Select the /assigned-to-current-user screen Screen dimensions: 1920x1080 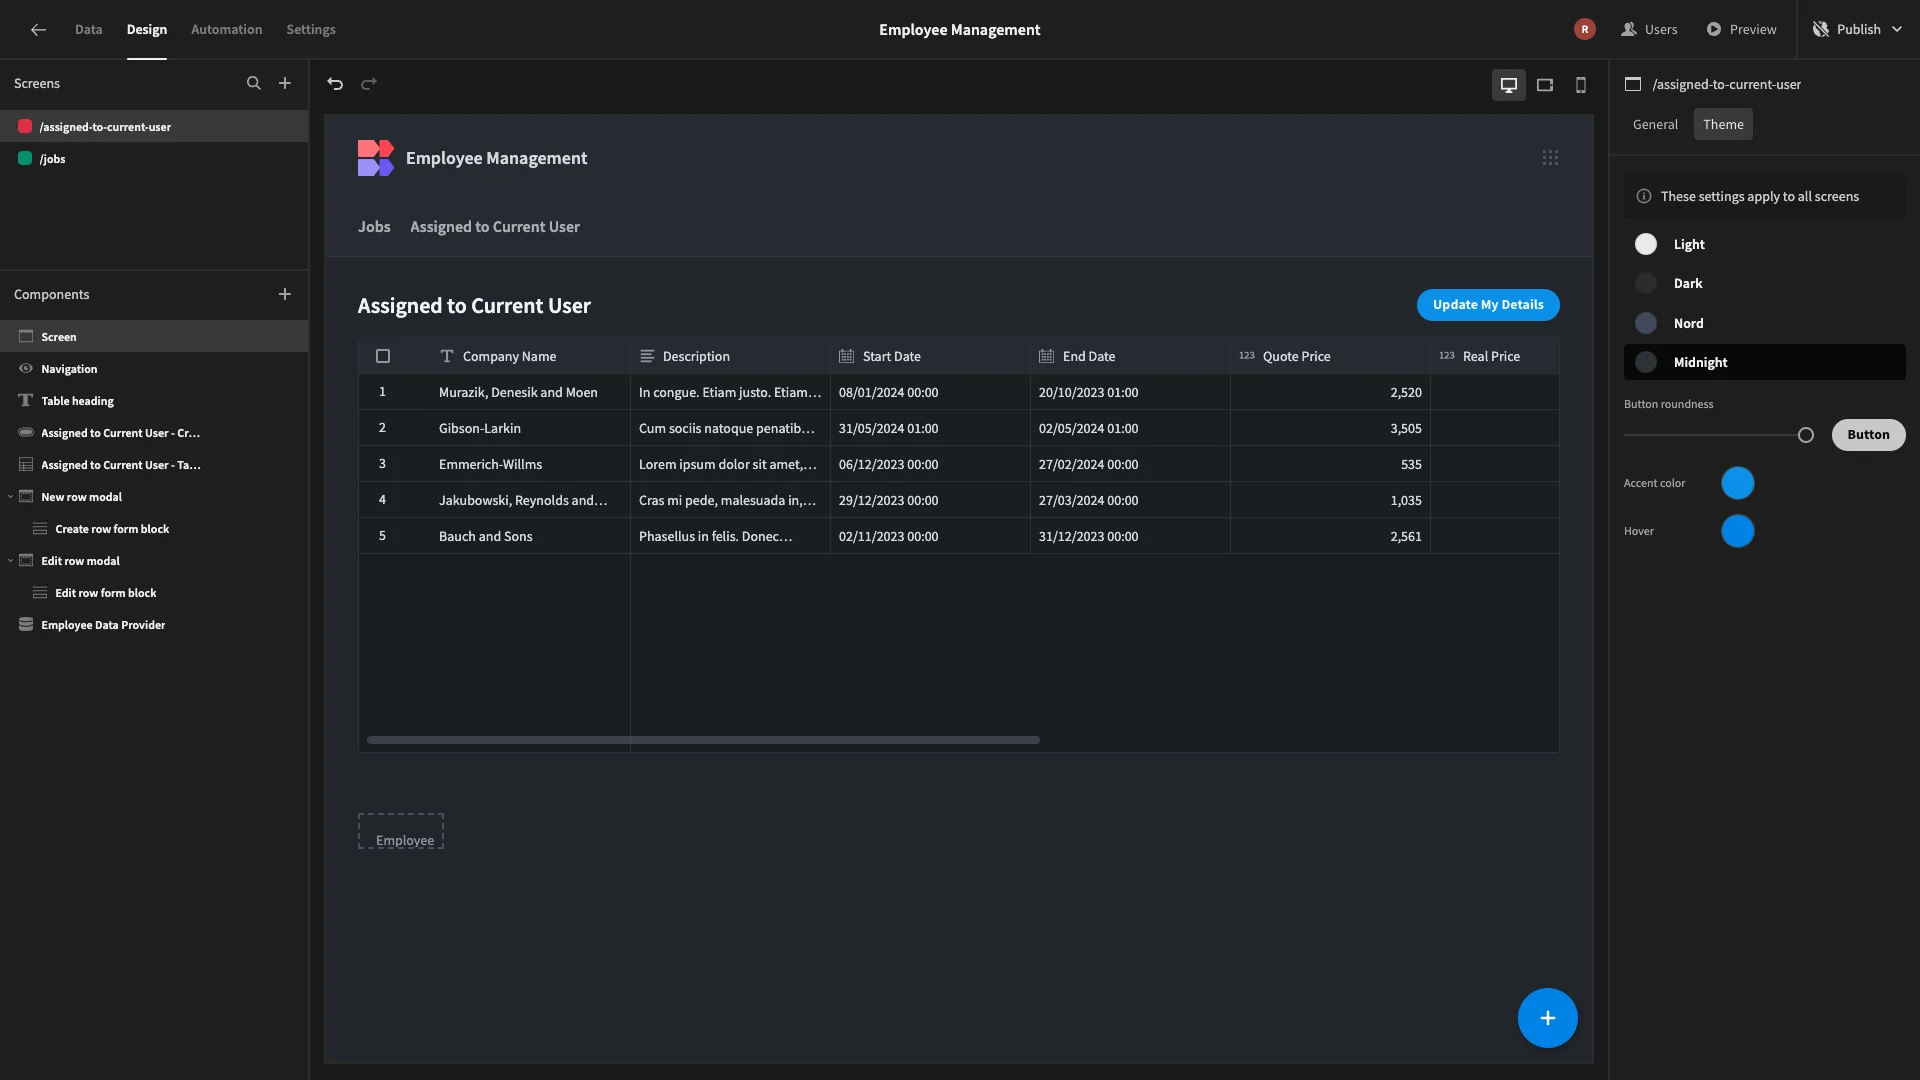(154, 127)
